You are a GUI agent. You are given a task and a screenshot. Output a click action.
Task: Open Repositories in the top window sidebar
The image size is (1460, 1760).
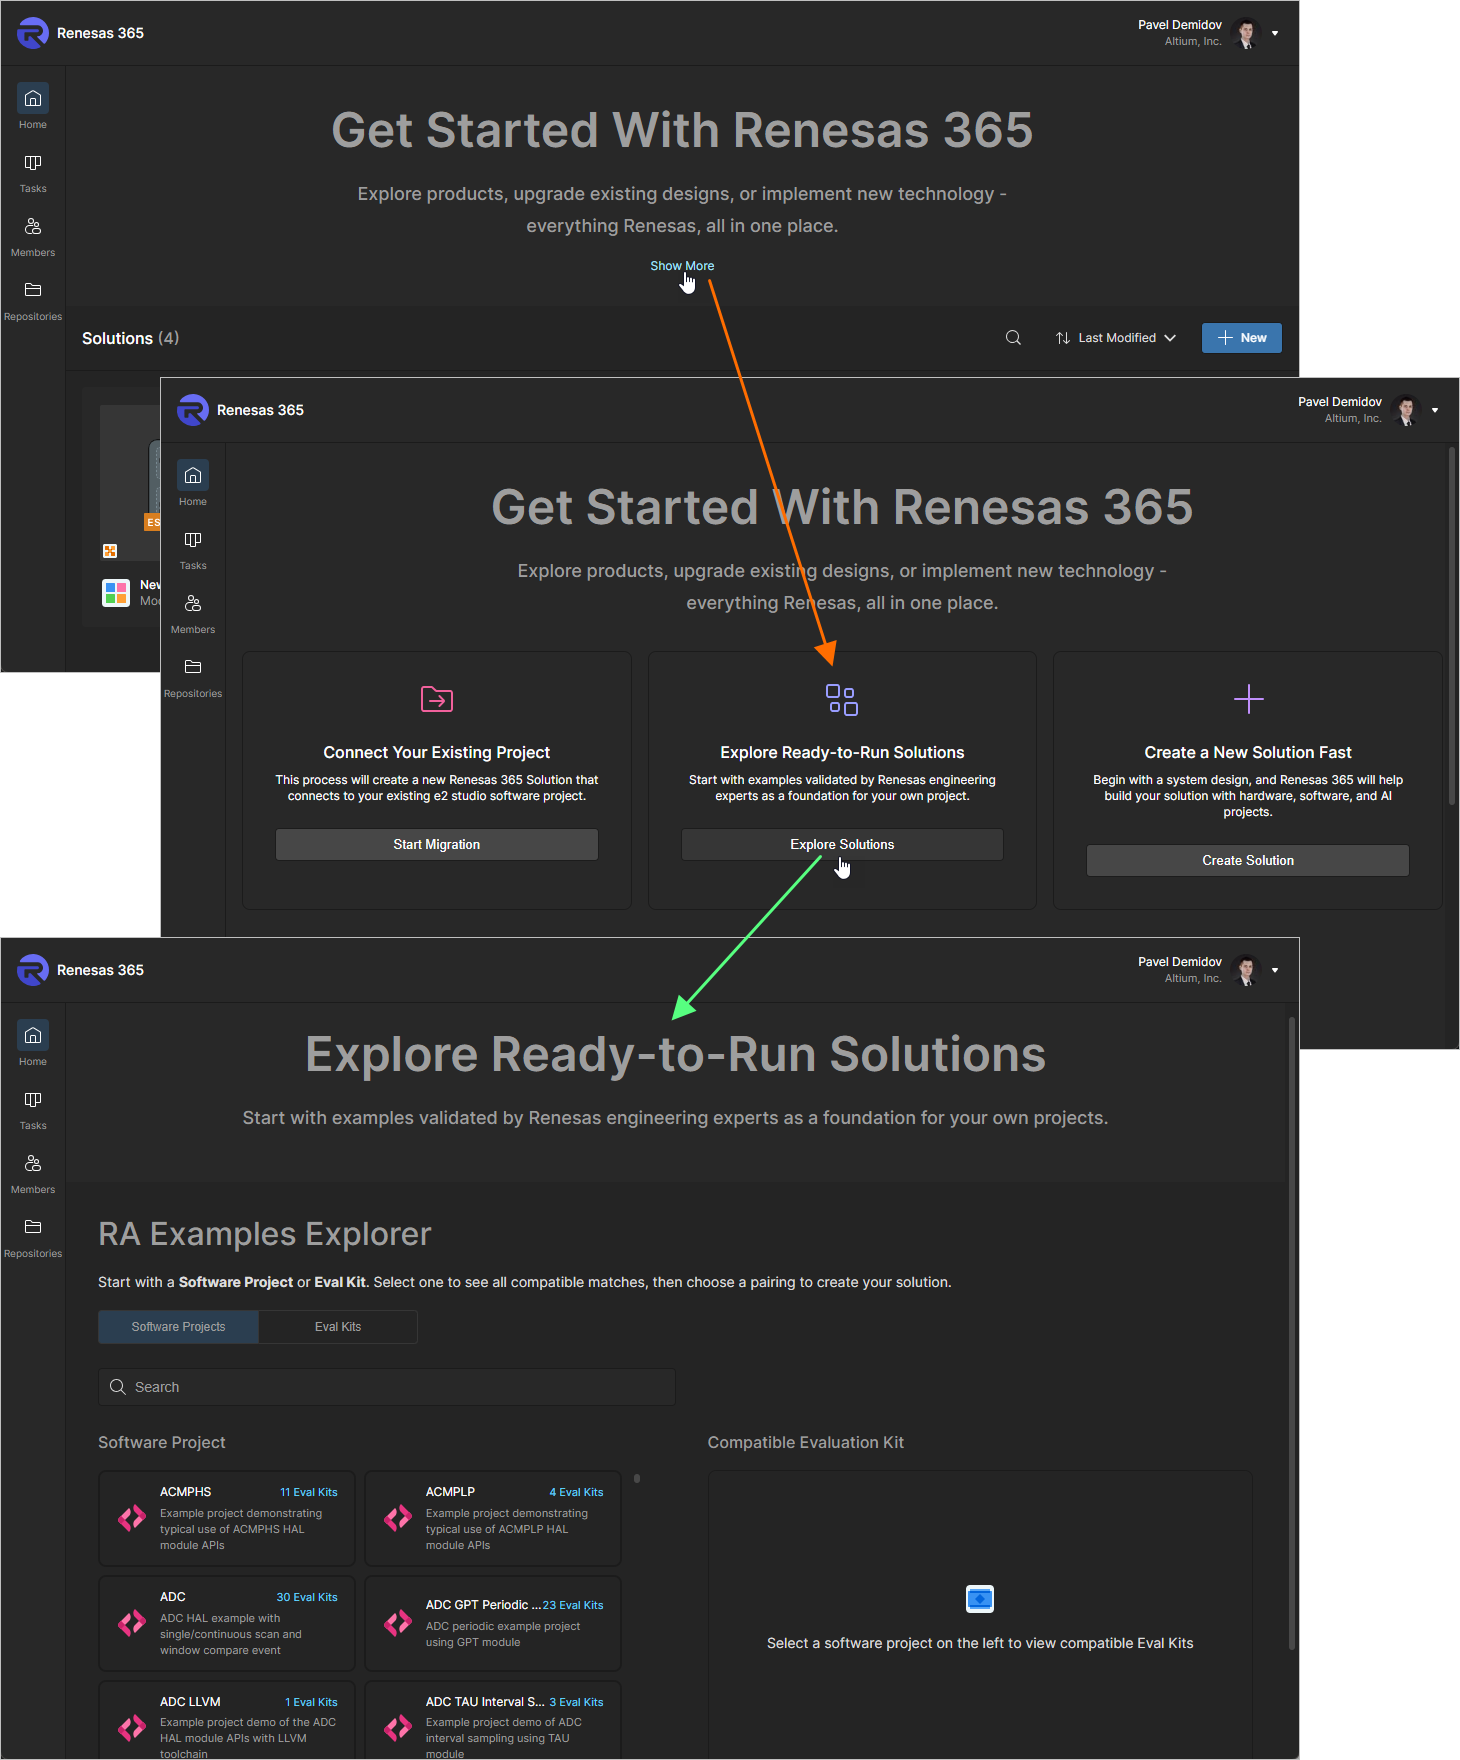33,300
